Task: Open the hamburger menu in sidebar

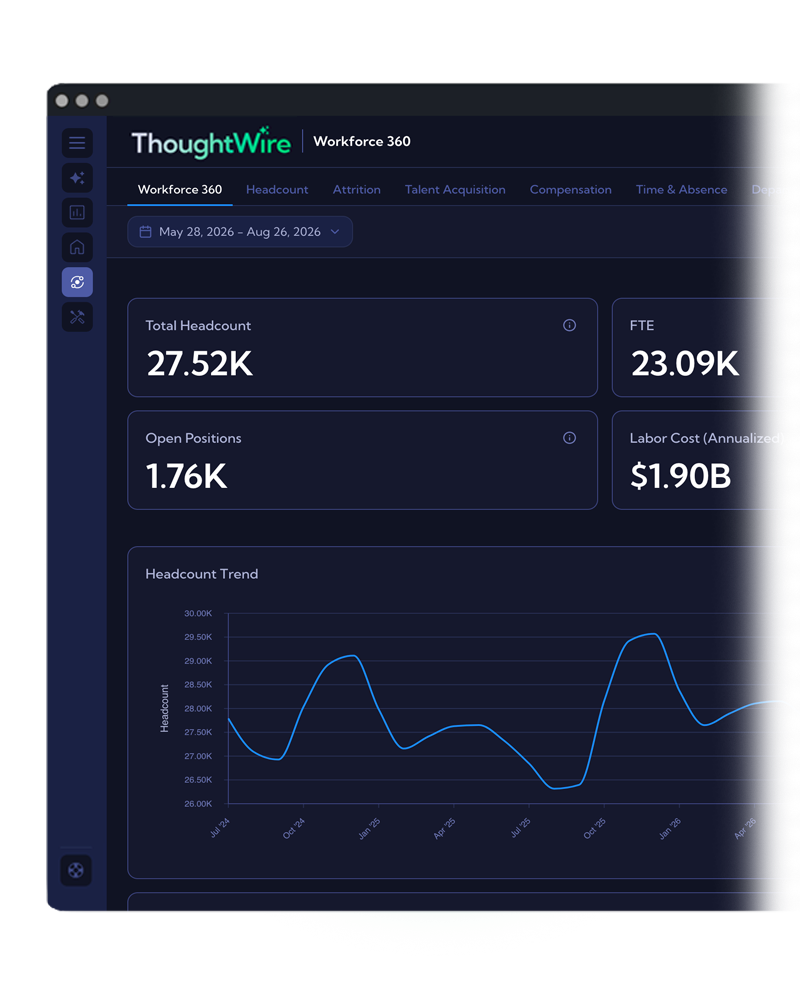Action: tap(78, 143)
